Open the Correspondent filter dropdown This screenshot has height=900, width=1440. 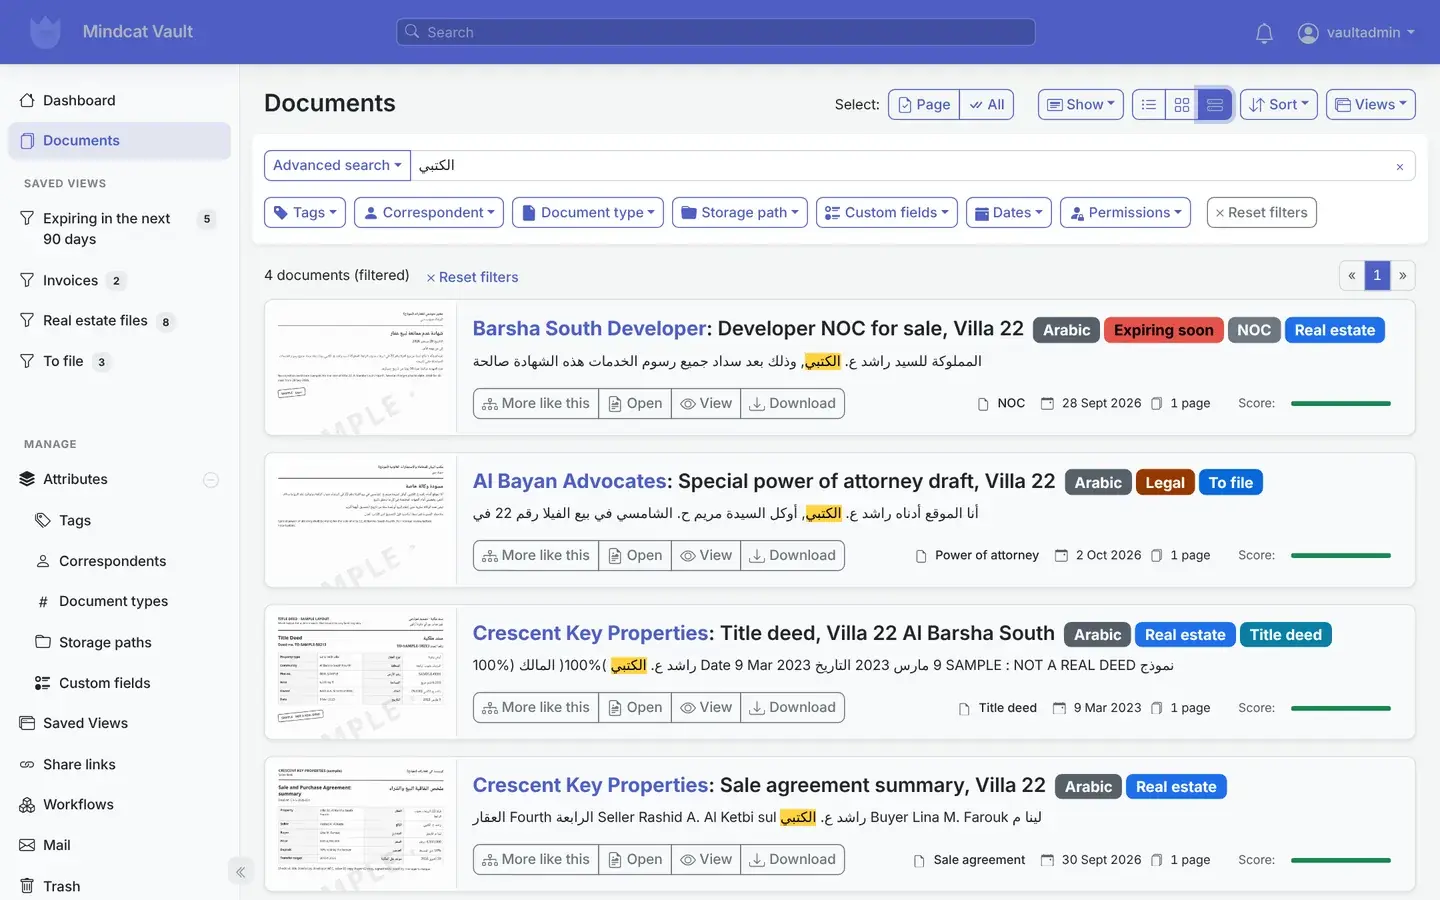429,212
